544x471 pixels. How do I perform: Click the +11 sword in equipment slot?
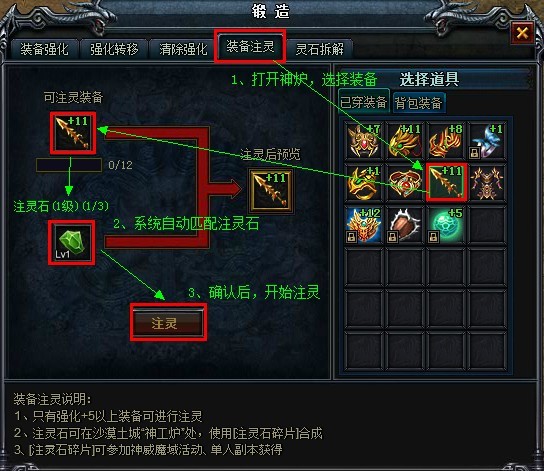coord(73,133)
